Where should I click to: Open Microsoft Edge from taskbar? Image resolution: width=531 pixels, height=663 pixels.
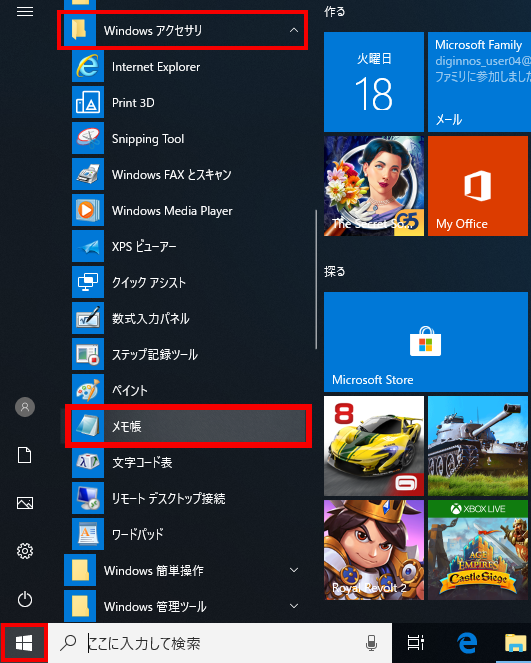pyautogui.click(x=467, y=643)
